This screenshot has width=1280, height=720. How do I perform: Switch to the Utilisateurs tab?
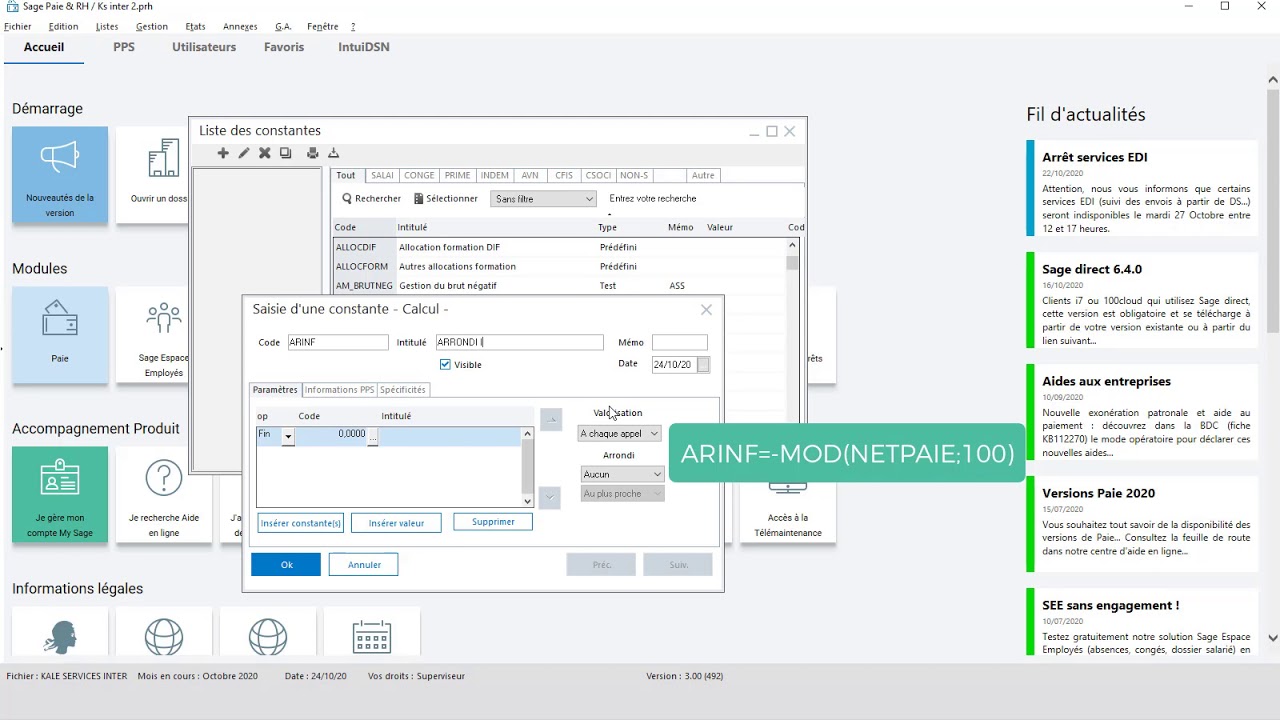[x=204, y=47]
